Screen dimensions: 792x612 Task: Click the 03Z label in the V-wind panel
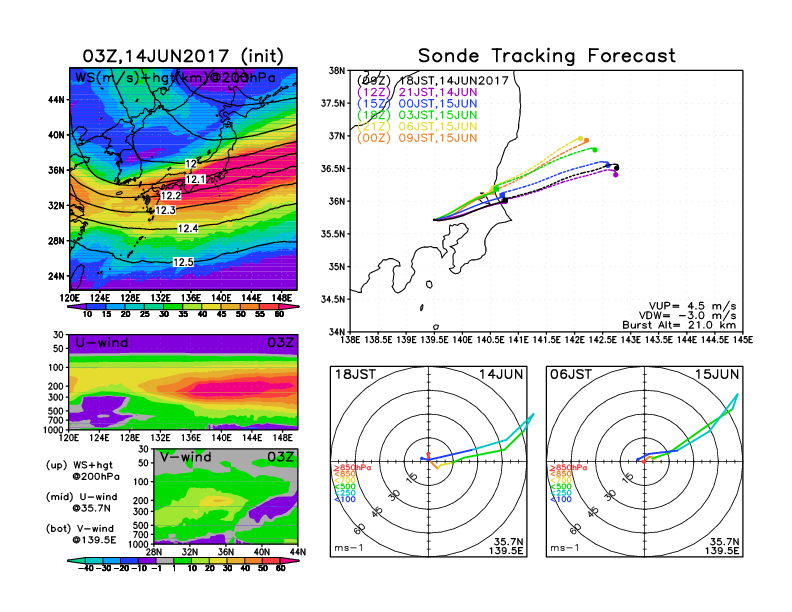(280, 457)
